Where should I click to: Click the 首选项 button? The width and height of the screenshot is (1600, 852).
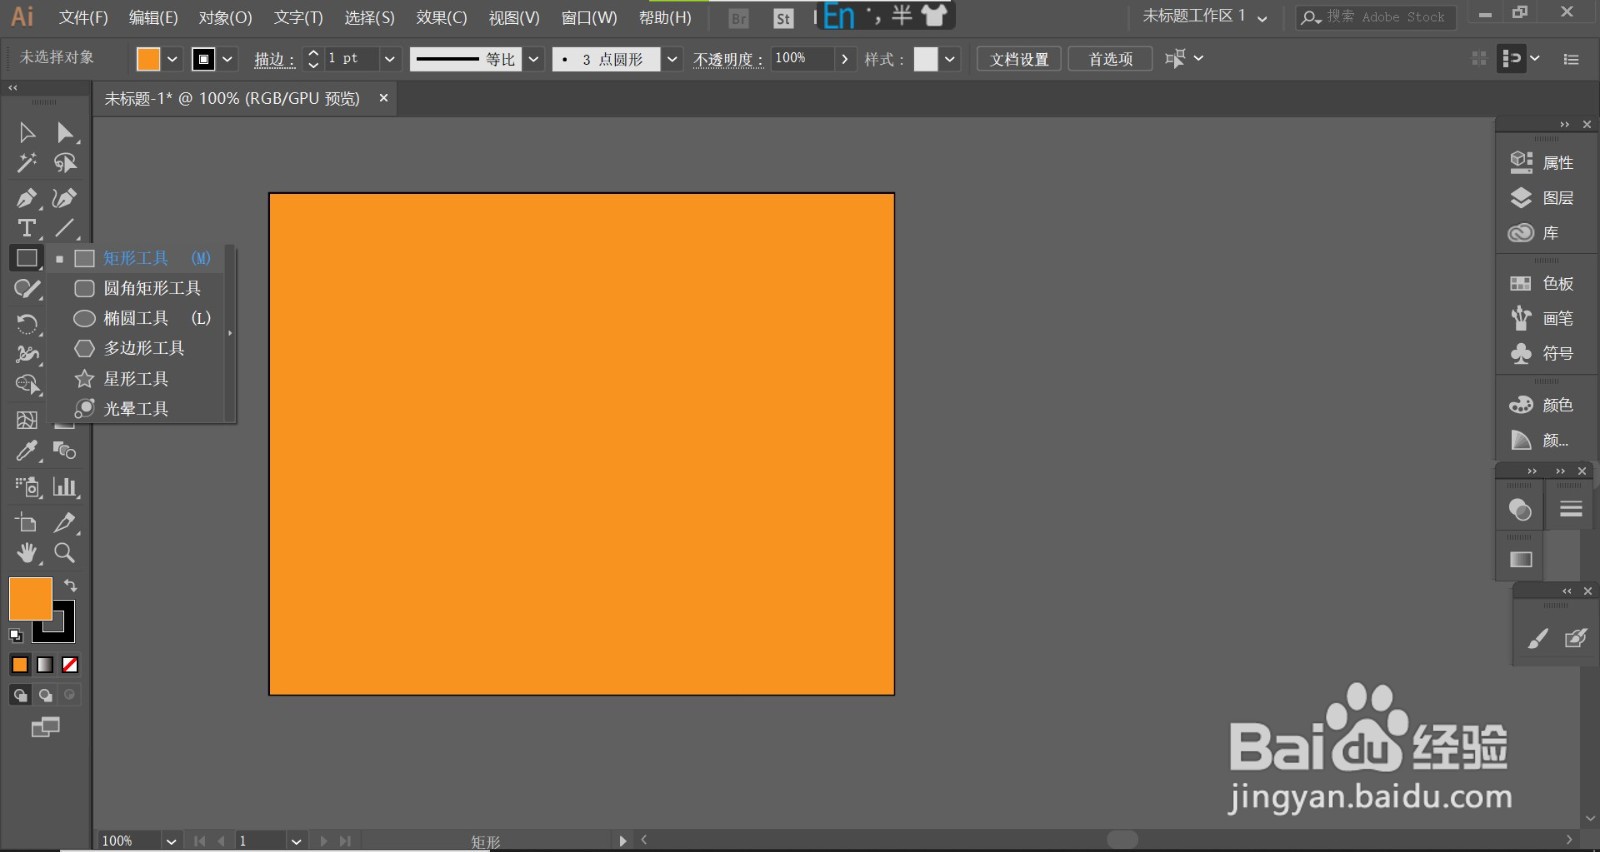tap(1110, 59)
